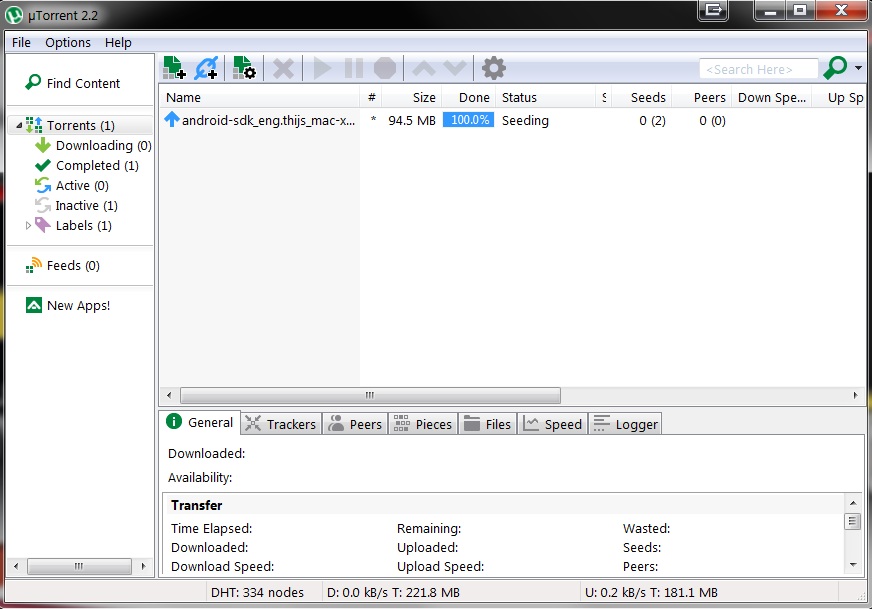The height and width of the screenshot is (609, 872).
Task: Open the Help menu
Action: click(x=118, y=42)
